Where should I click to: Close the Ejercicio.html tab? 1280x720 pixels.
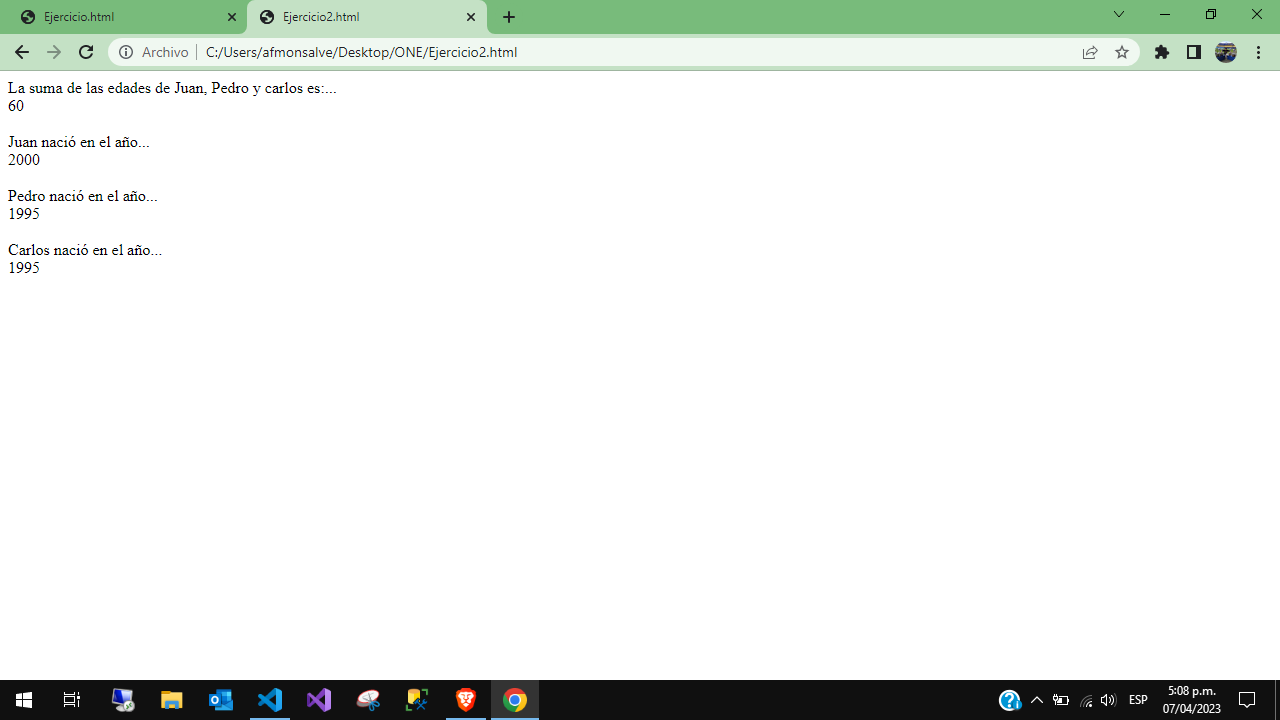[232, 17]
